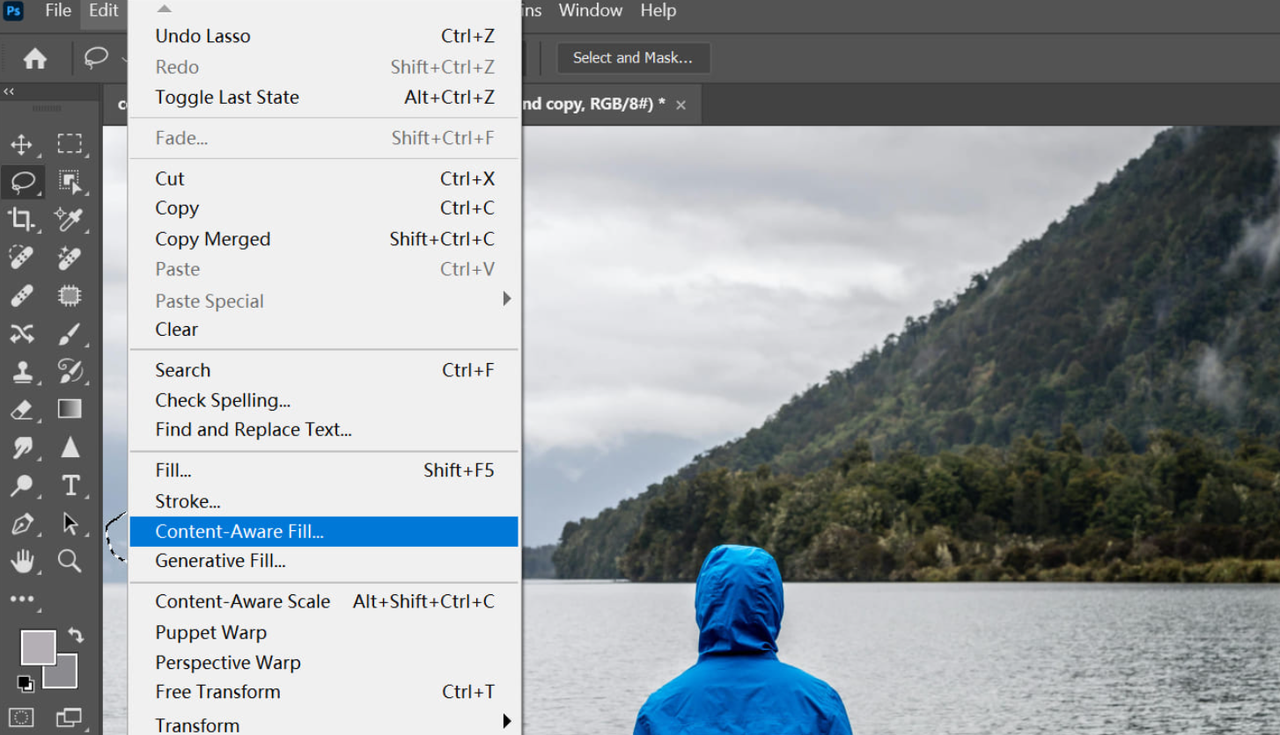
Task: Grab the Hand tool
Action: point(22,561)
